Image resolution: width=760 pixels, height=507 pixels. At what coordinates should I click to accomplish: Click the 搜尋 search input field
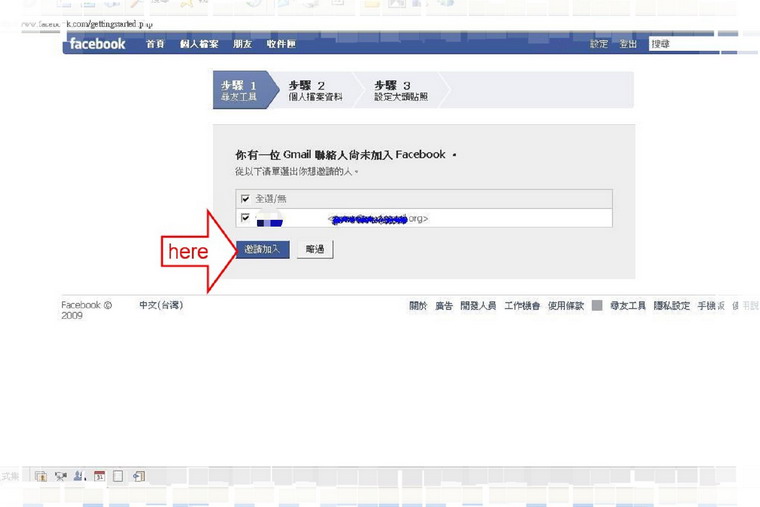(x=703, y=44)
